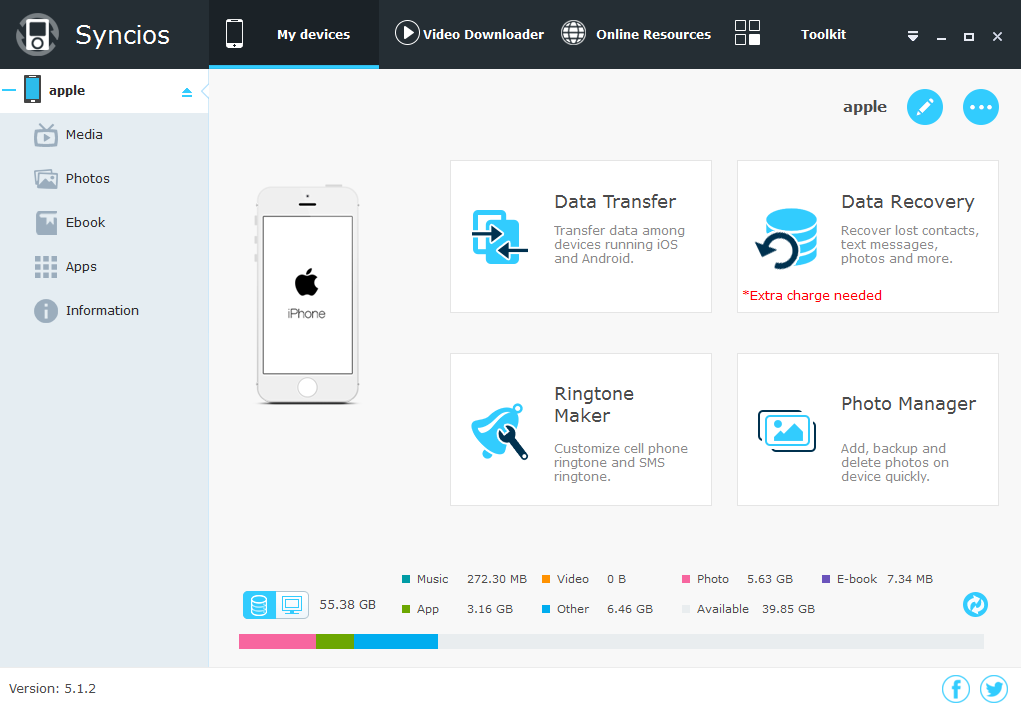Open more options three-dot button
1021x711 pixels.
pos(981,107)
